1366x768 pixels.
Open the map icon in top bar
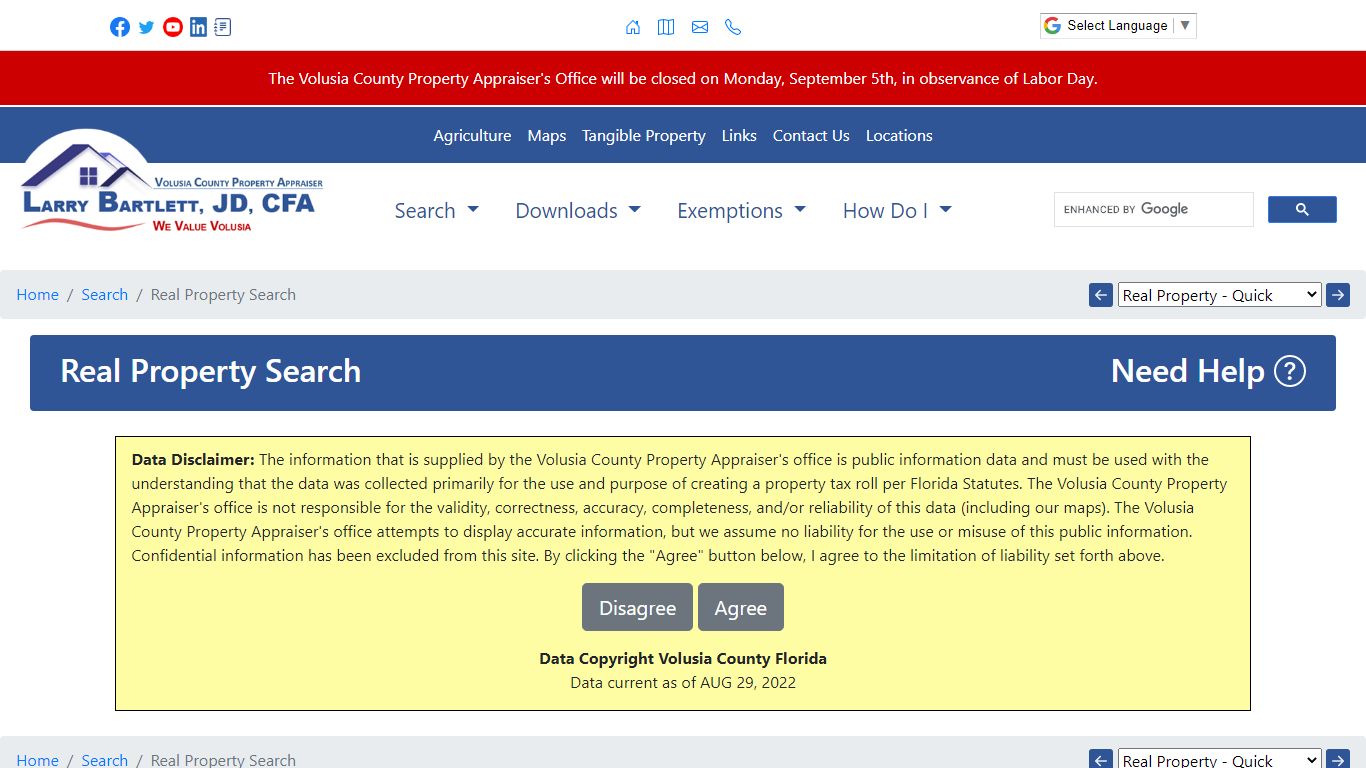666,27
